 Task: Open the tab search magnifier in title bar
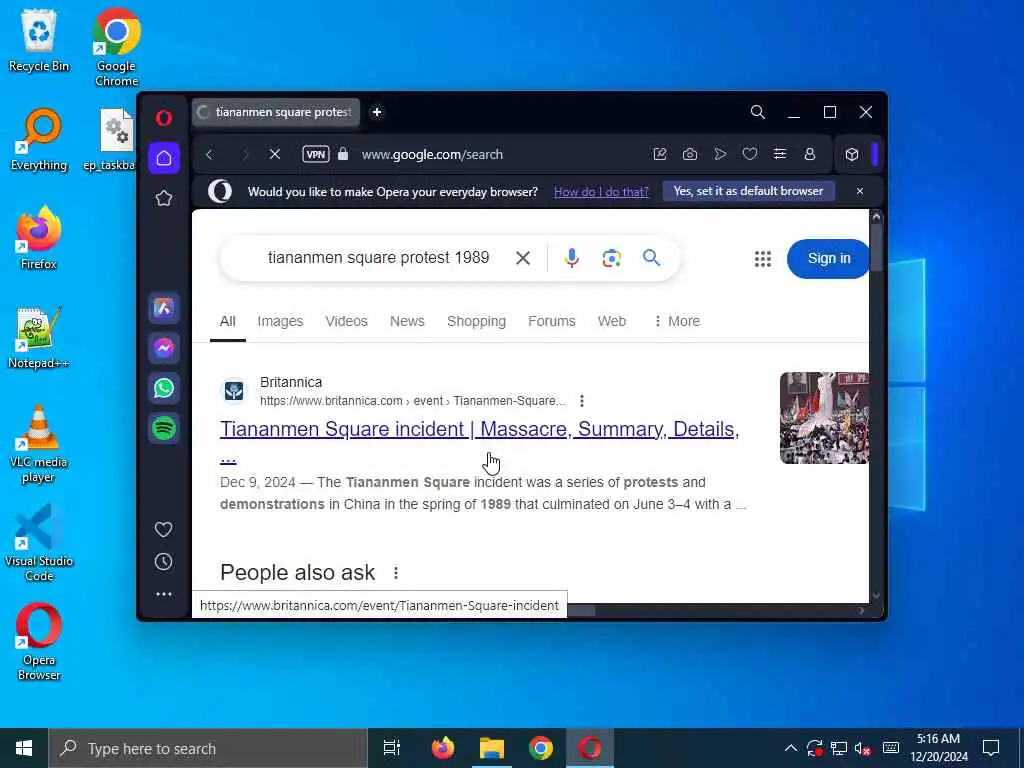[758, 112]
